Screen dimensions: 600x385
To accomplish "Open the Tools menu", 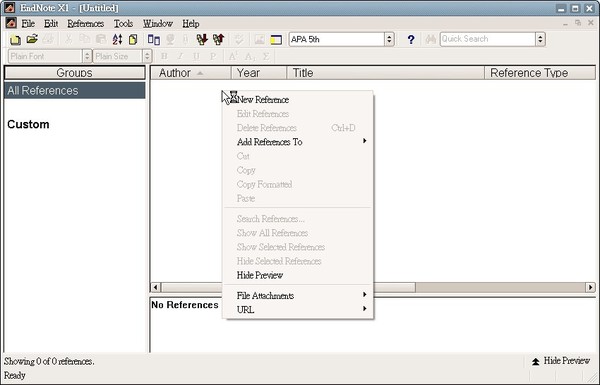I will click(x=123, y=23).
